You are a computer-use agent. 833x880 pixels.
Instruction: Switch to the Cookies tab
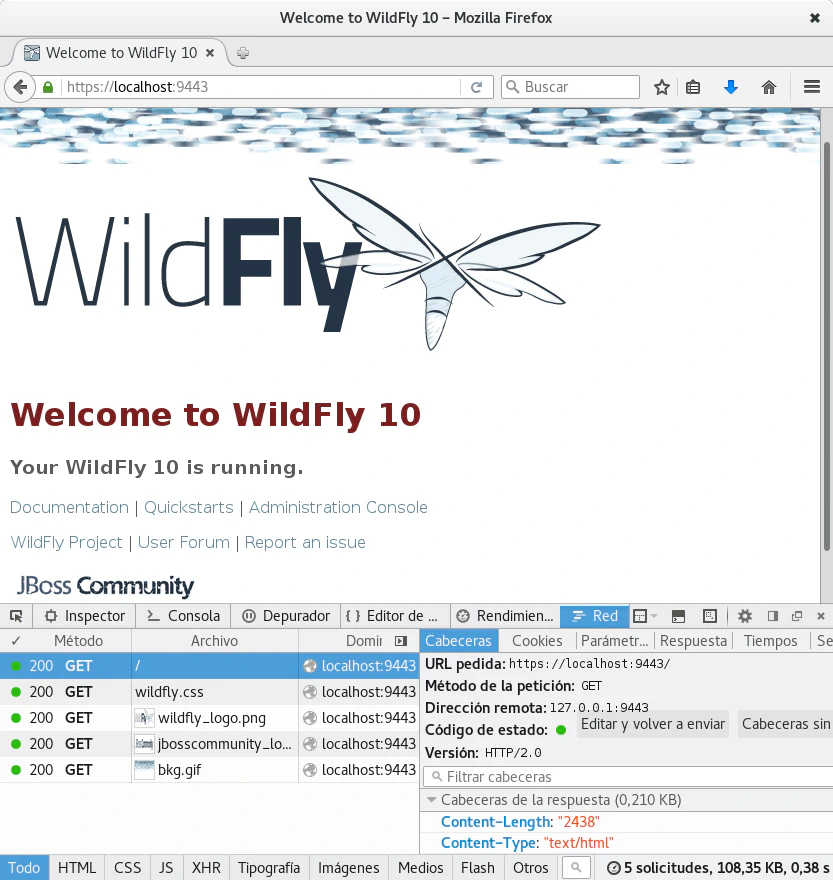[x=537, y=641]
